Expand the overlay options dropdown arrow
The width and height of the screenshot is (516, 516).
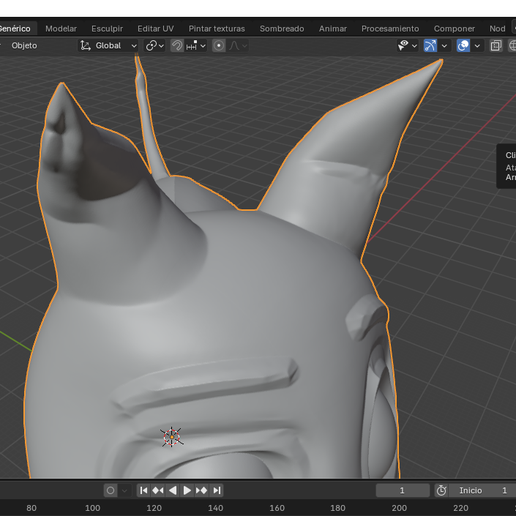click(477, 46)
